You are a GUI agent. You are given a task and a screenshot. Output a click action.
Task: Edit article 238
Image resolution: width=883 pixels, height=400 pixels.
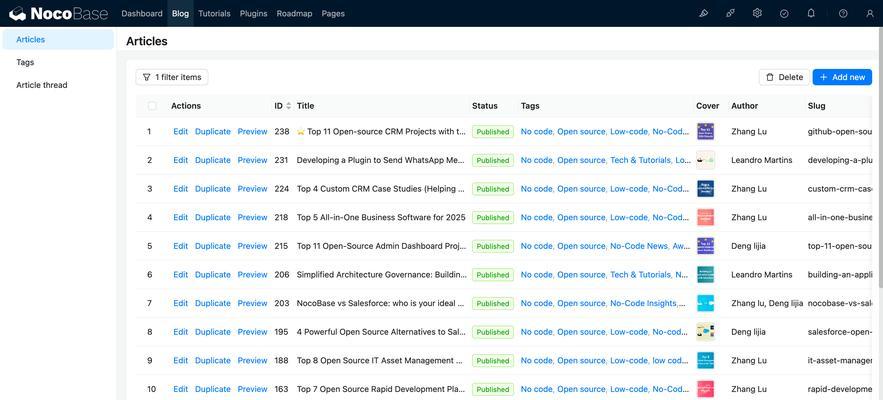point(181,132)
